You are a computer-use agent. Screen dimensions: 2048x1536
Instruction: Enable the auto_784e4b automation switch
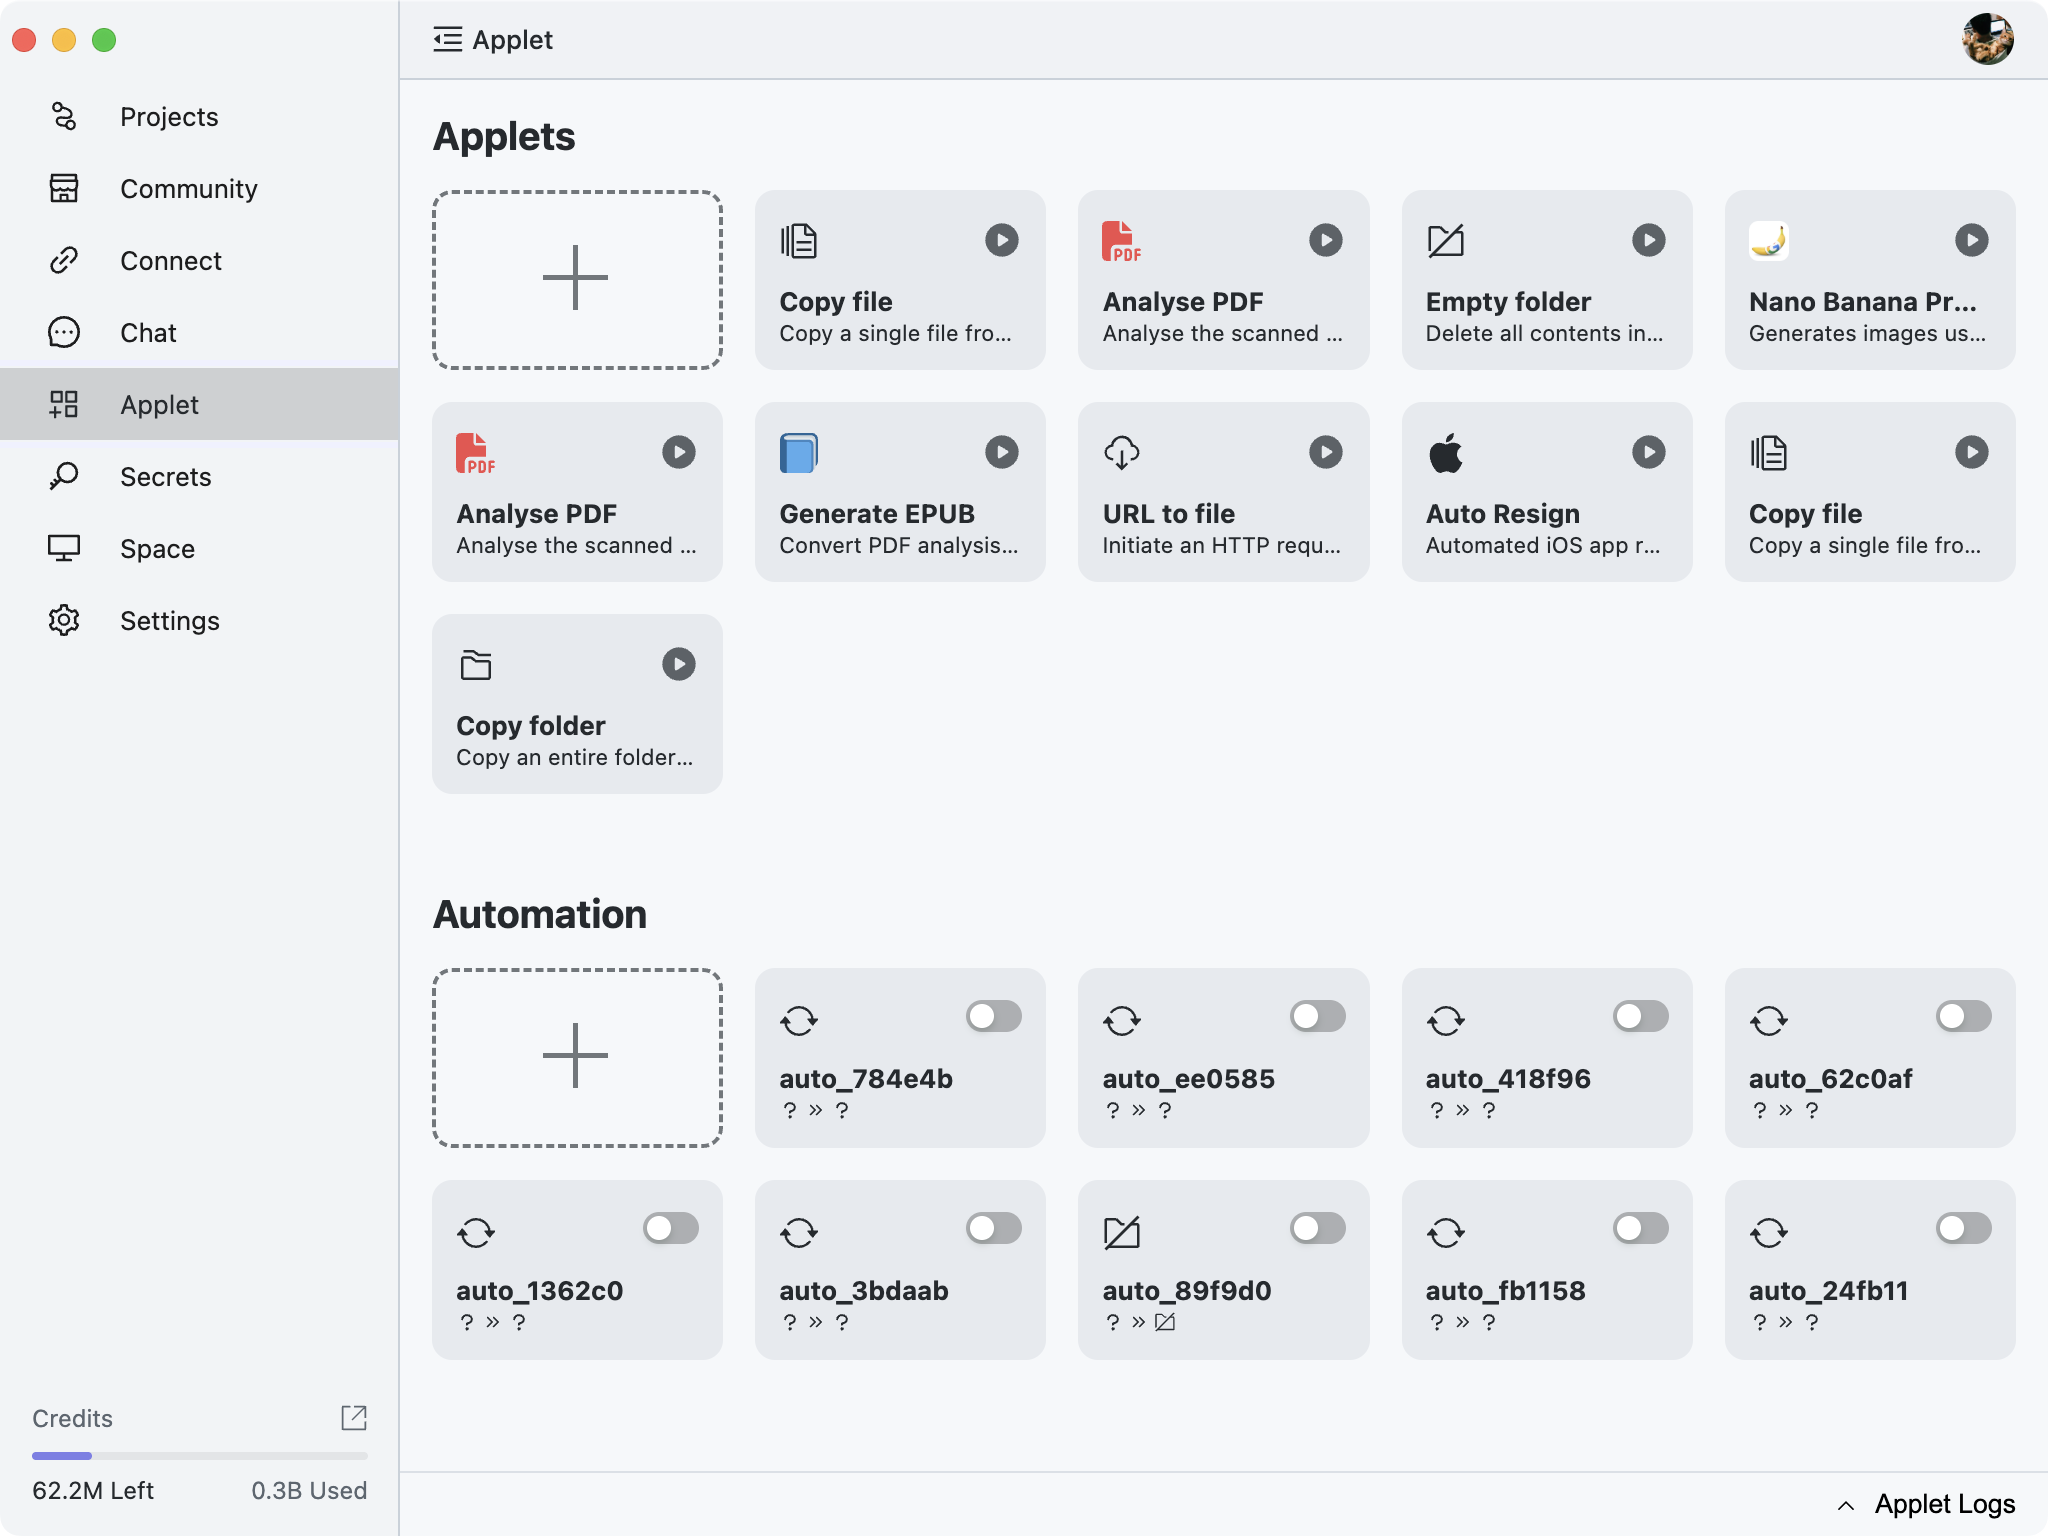point(993,1016)
